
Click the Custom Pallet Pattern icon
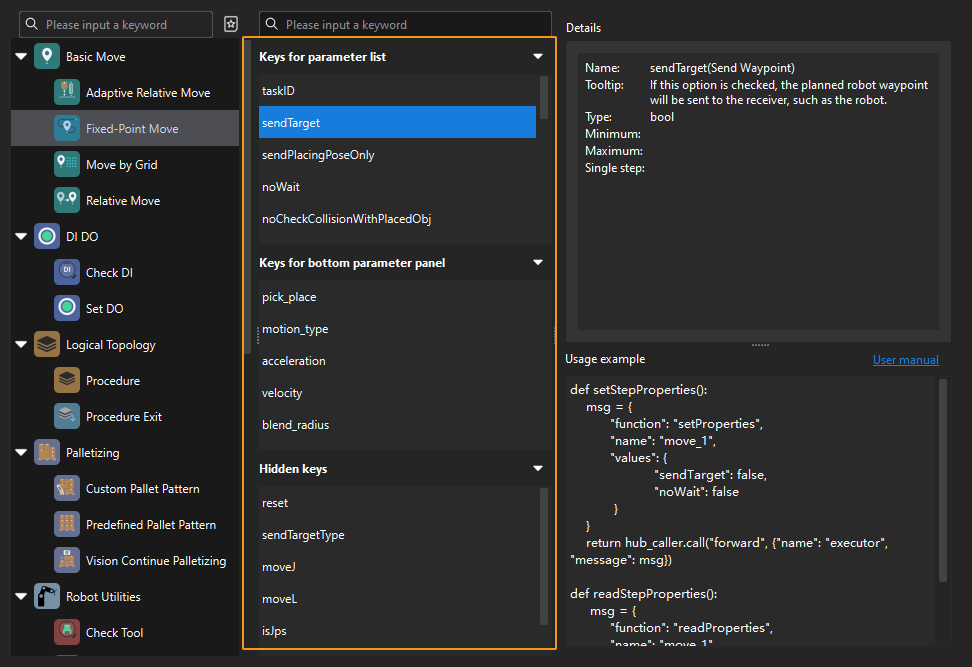click(67, 489)
